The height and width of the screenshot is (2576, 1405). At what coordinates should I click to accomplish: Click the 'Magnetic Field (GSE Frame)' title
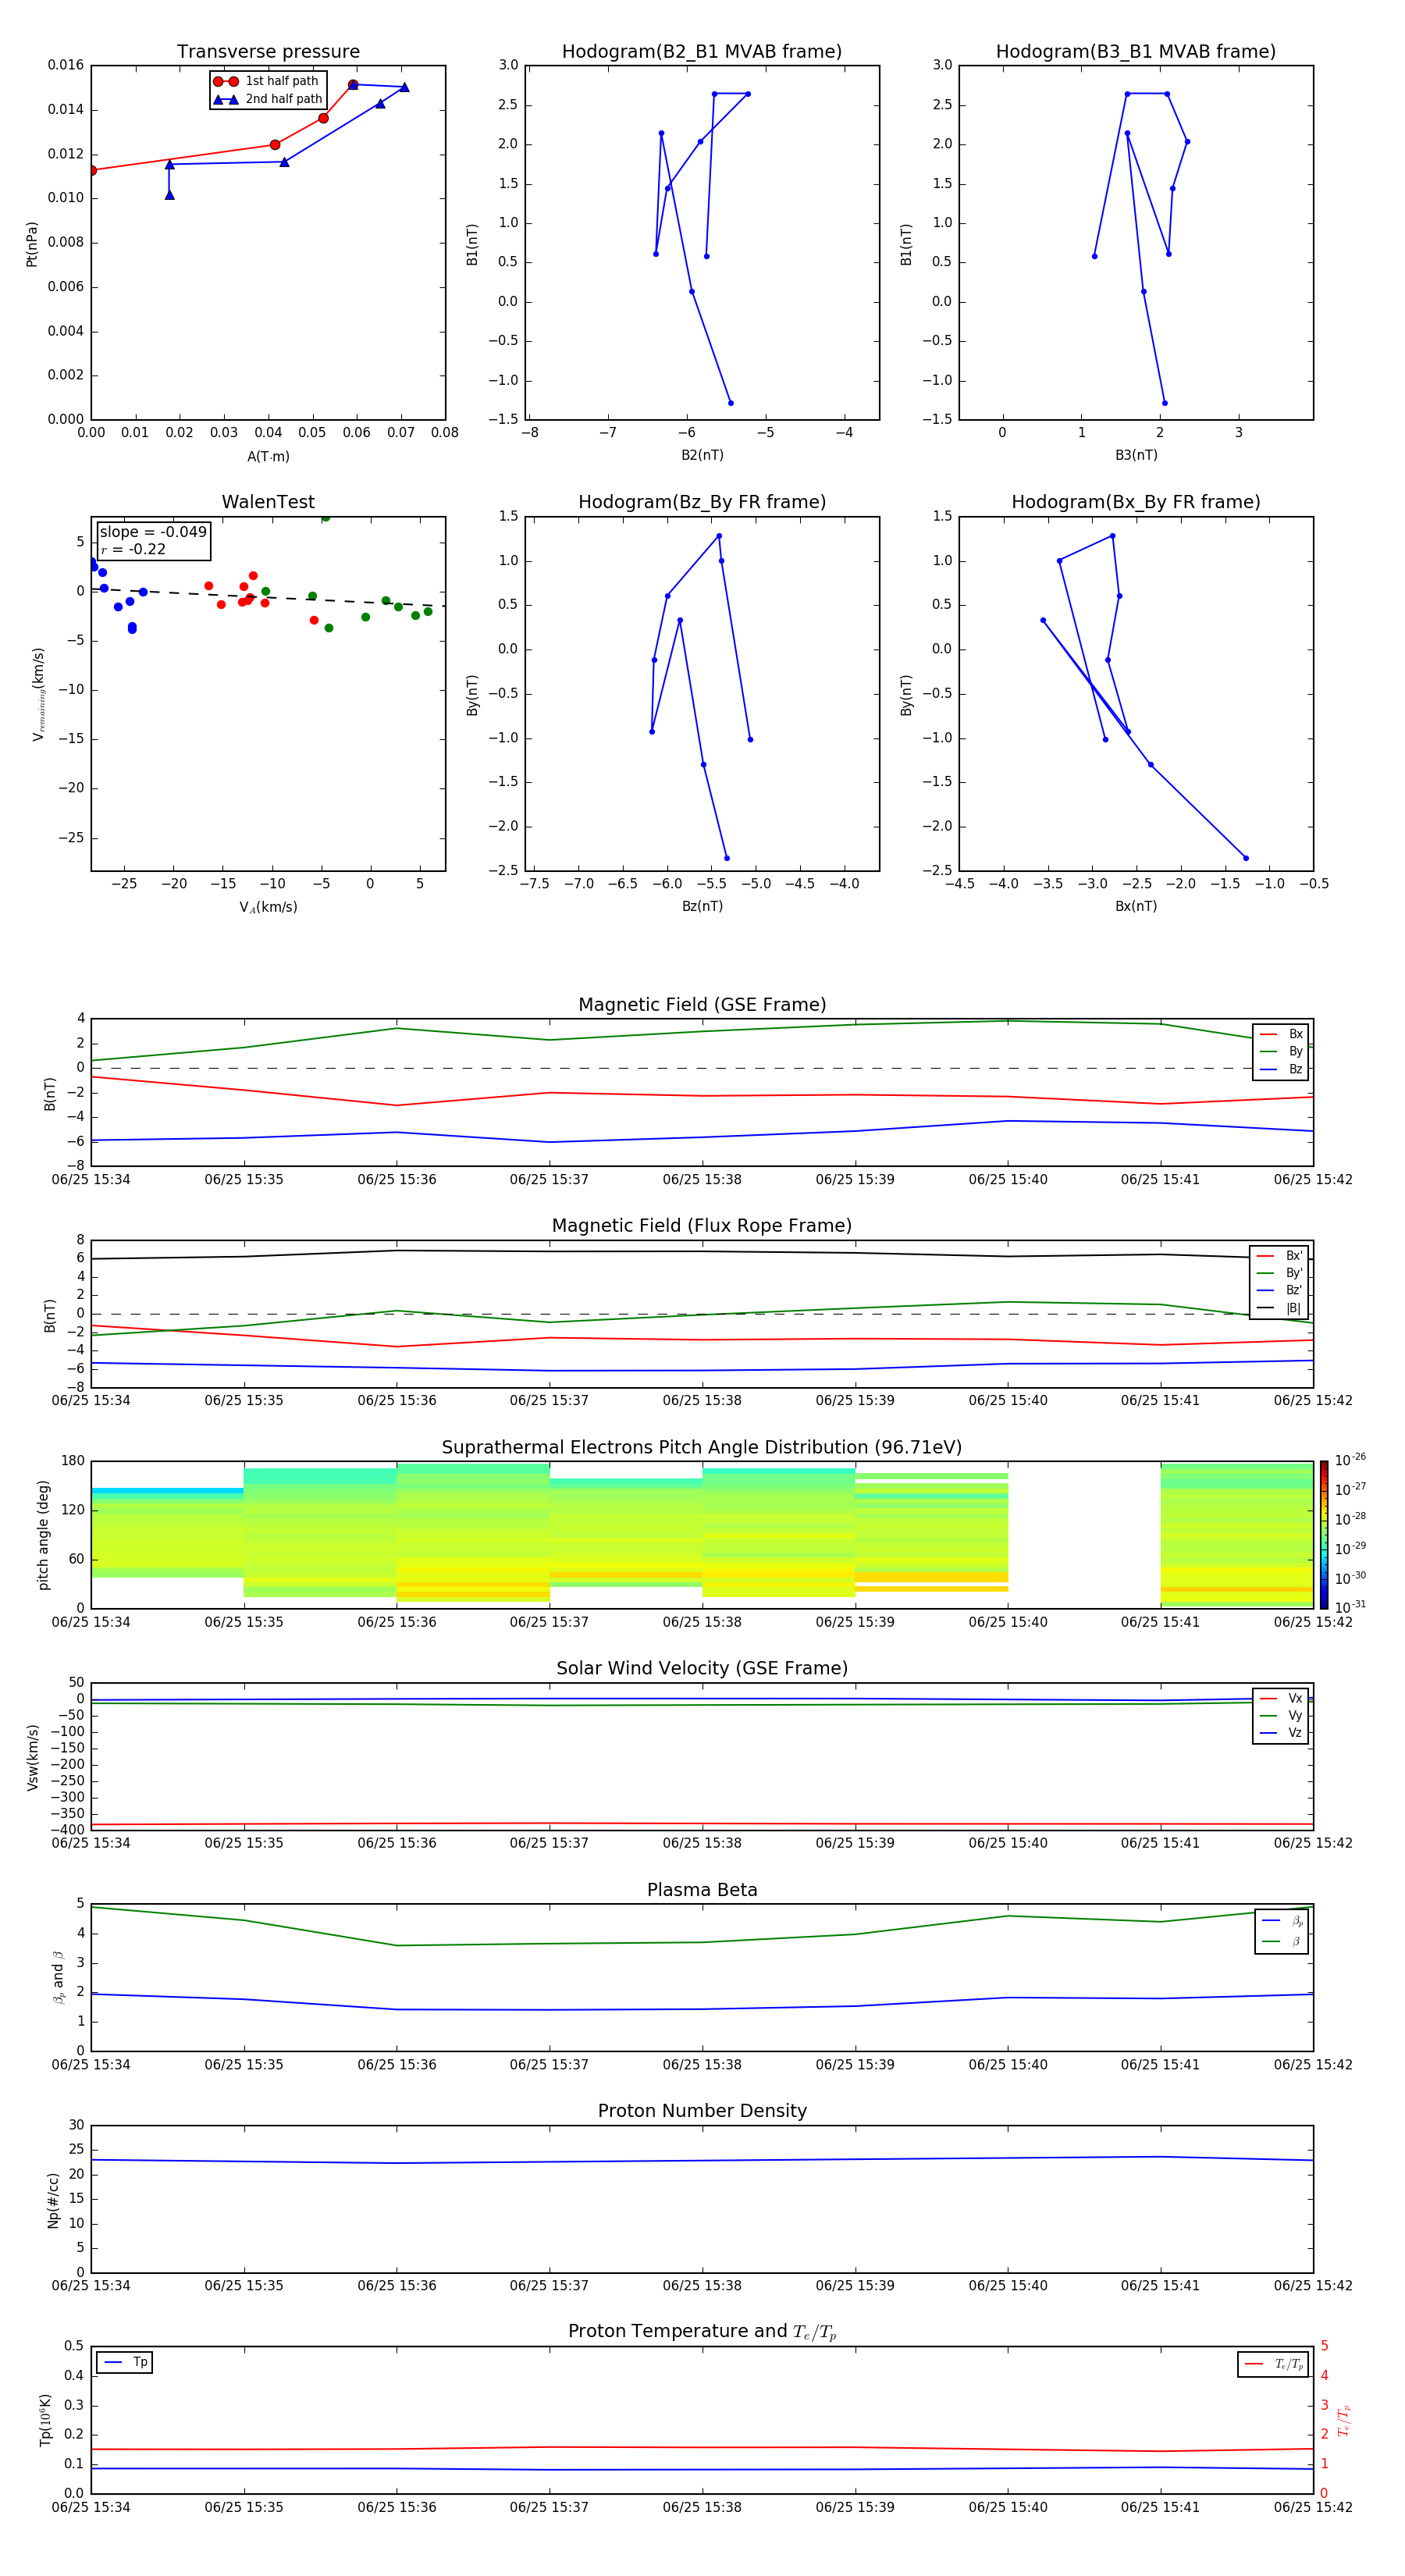pos(702,1005)
